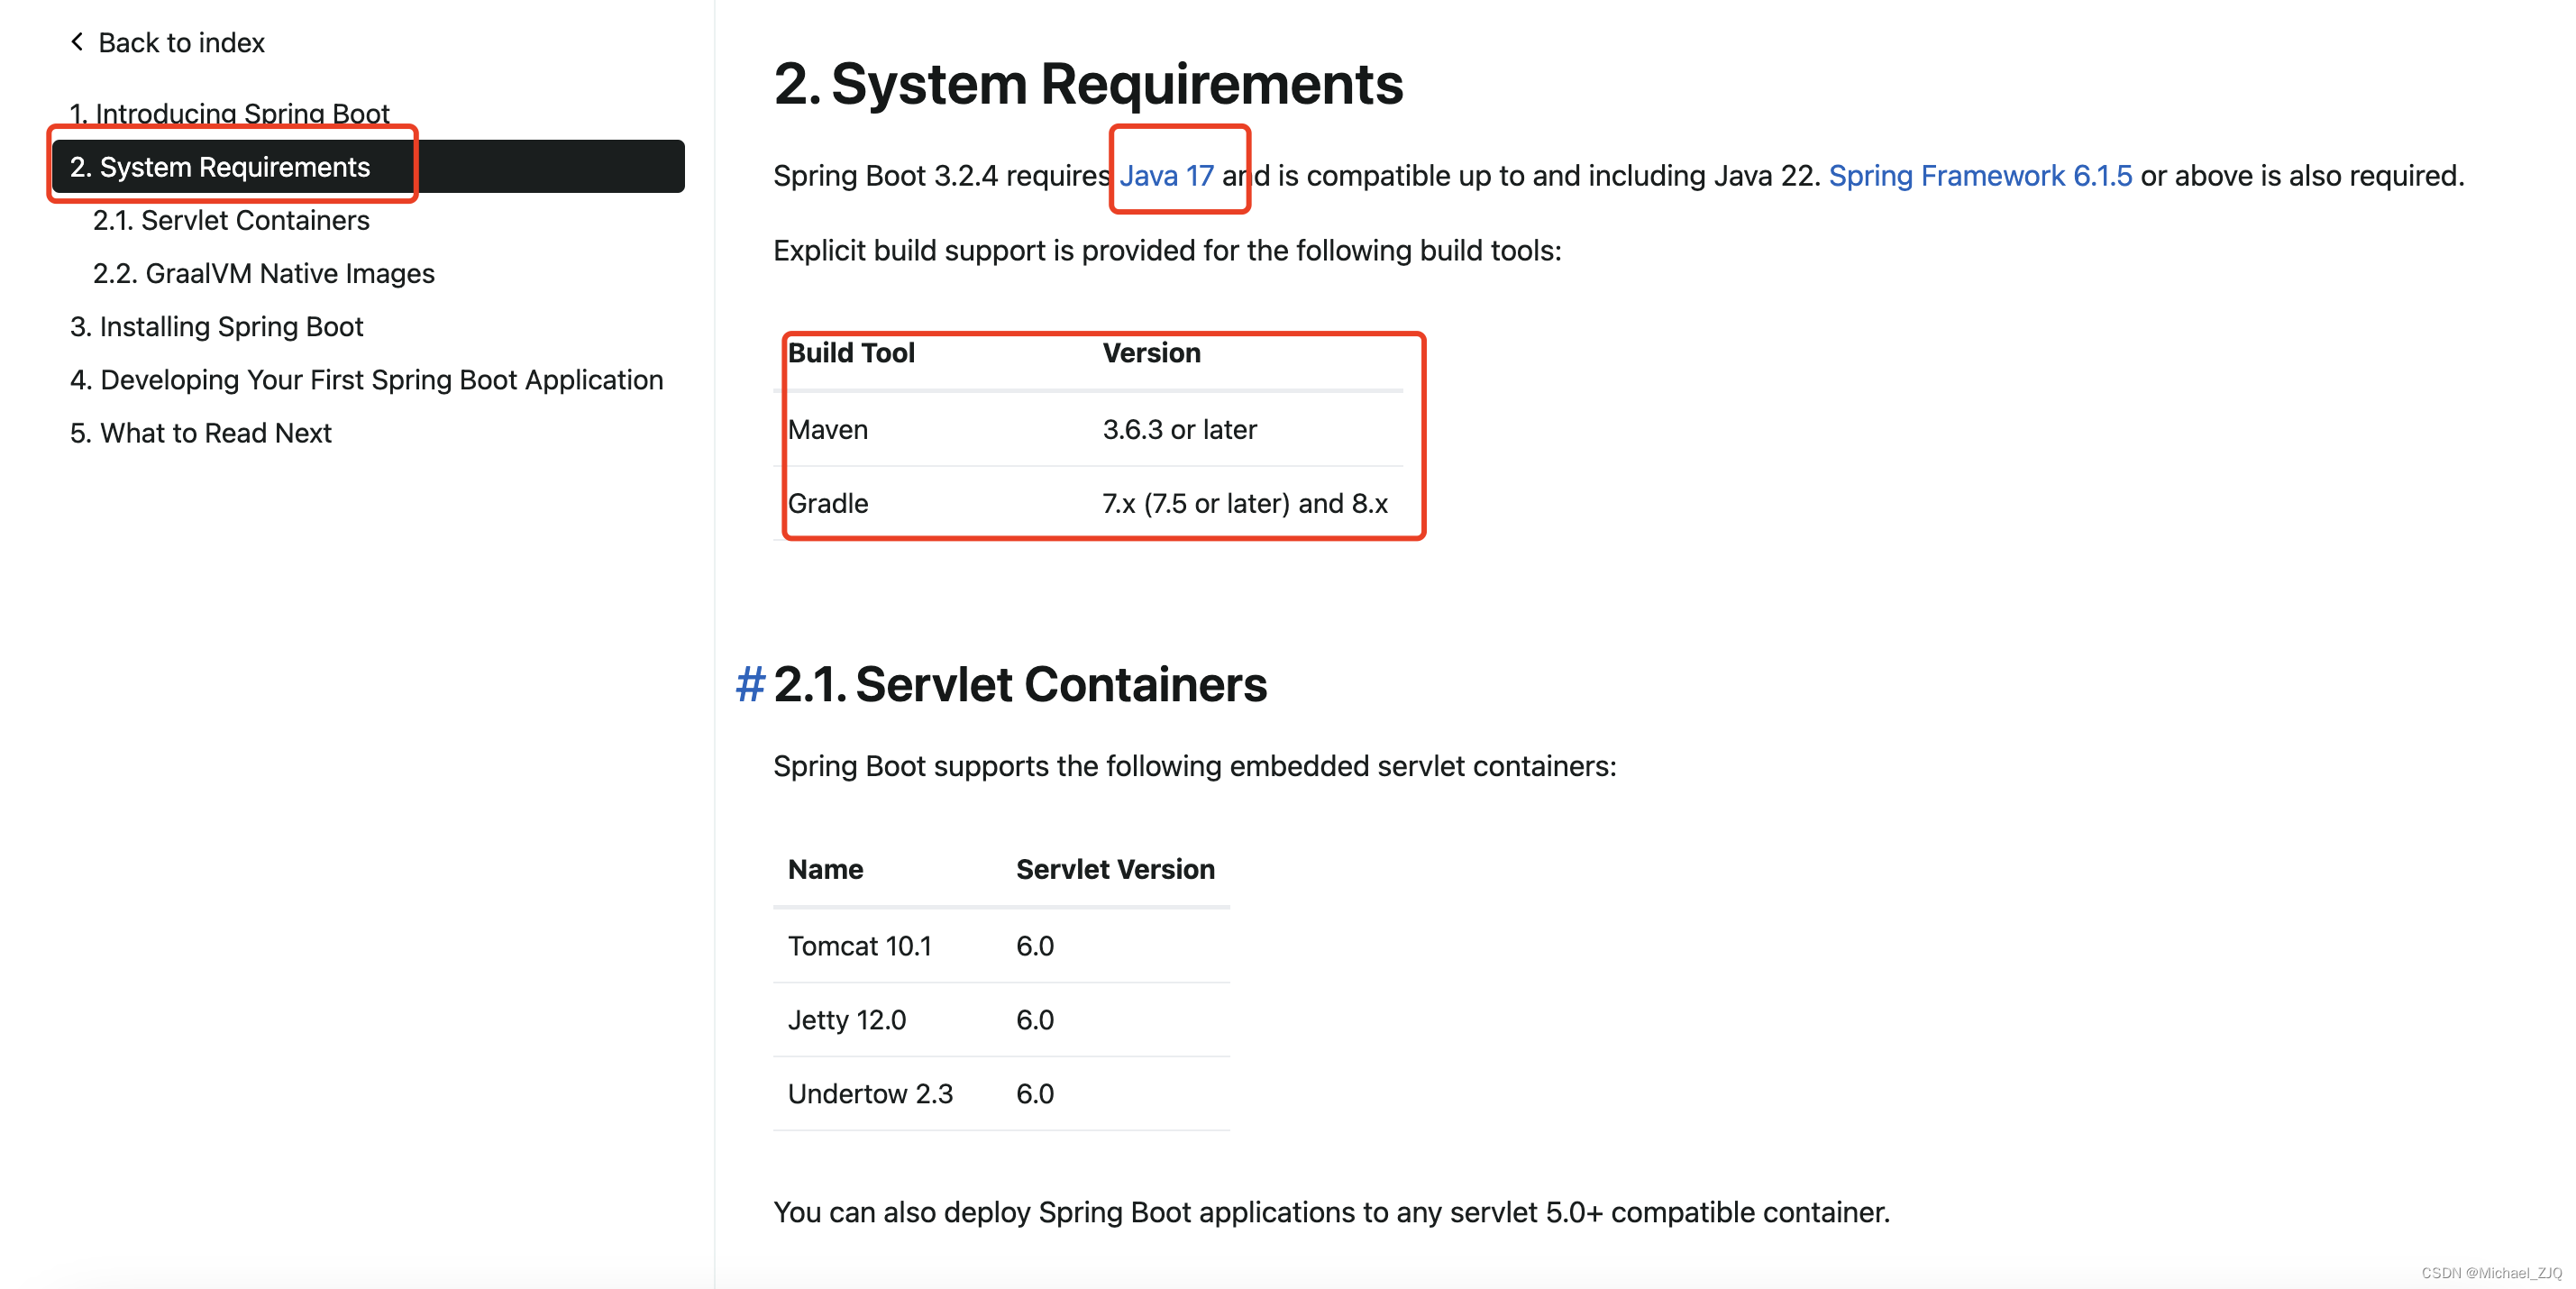This screenshot has width=2576, height=1289.
Task: Click the # anchor before Servlet Containers heading
Action: coord(750,685)
